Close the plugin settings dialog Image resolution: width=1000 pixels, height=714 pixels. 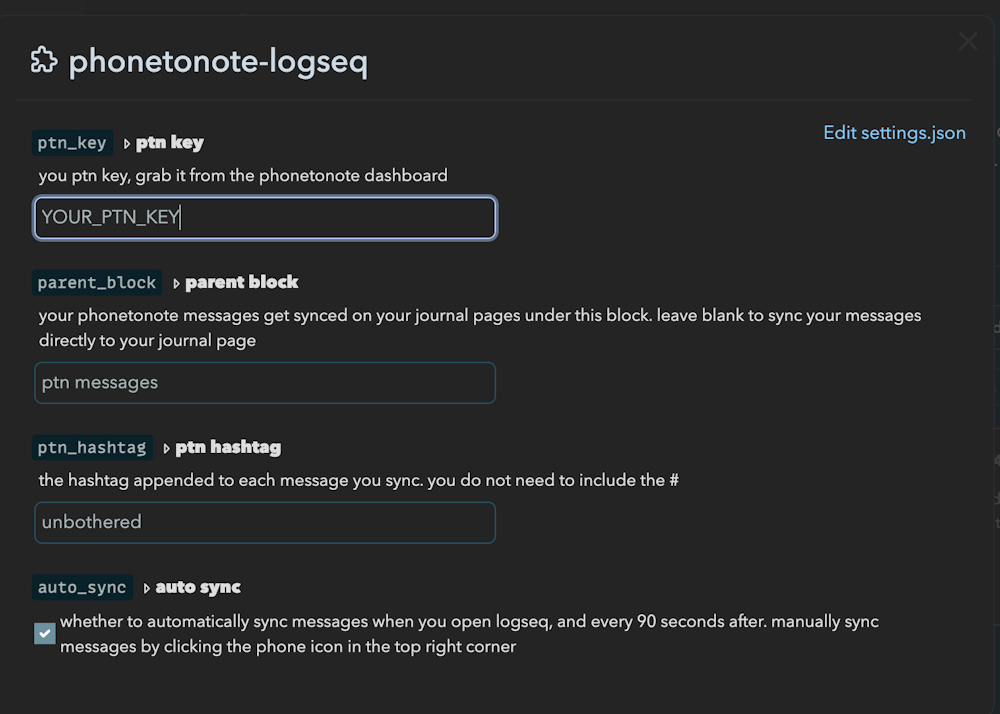(967, 41)
